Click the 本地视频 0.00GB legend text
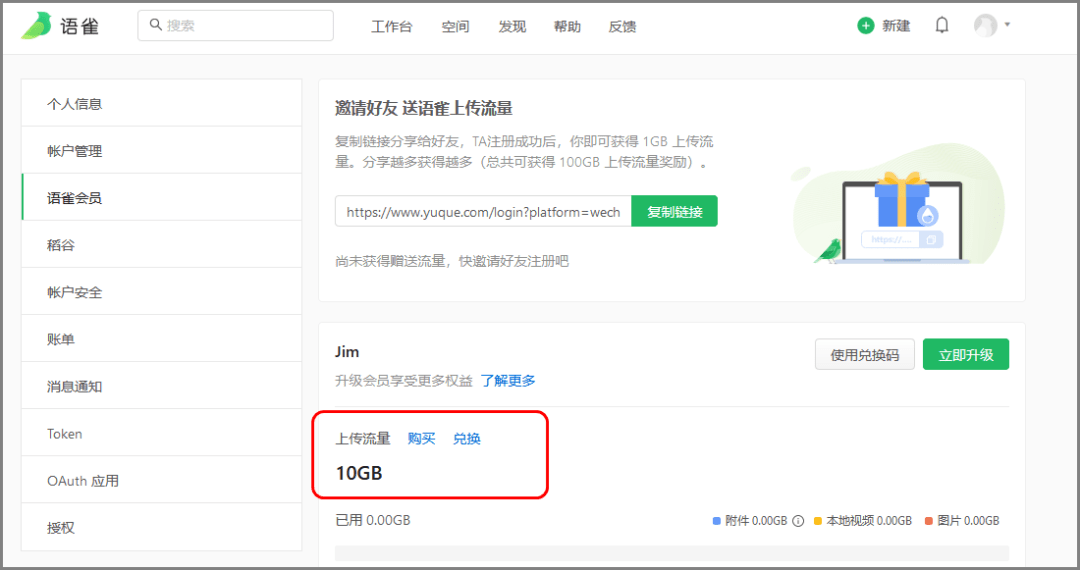The image size is (1080, 570). [x=869, y=521]
